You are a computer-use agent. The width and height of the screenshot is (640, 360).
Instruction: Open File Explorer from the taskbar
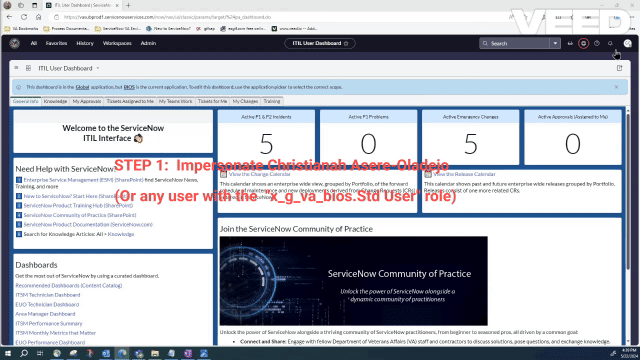(155, 353)
